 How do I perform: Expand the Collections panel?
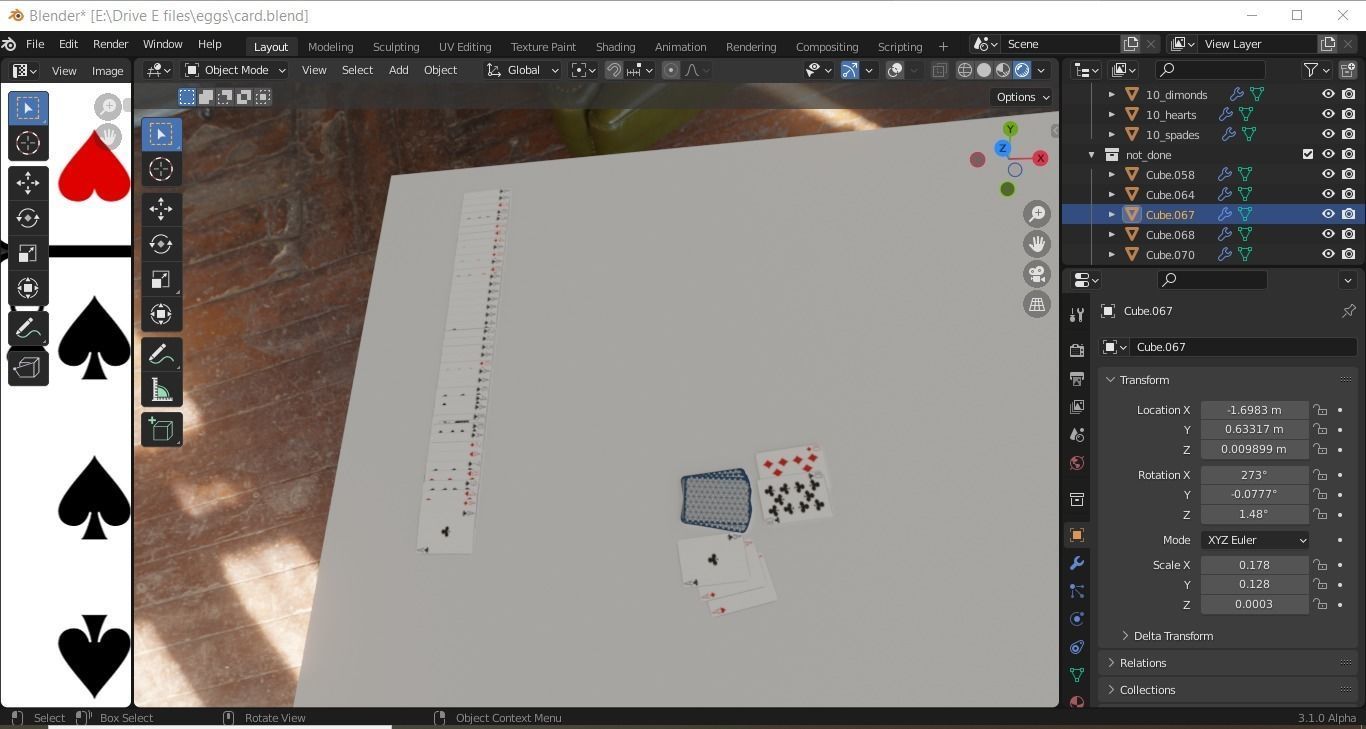point(1147,690)
